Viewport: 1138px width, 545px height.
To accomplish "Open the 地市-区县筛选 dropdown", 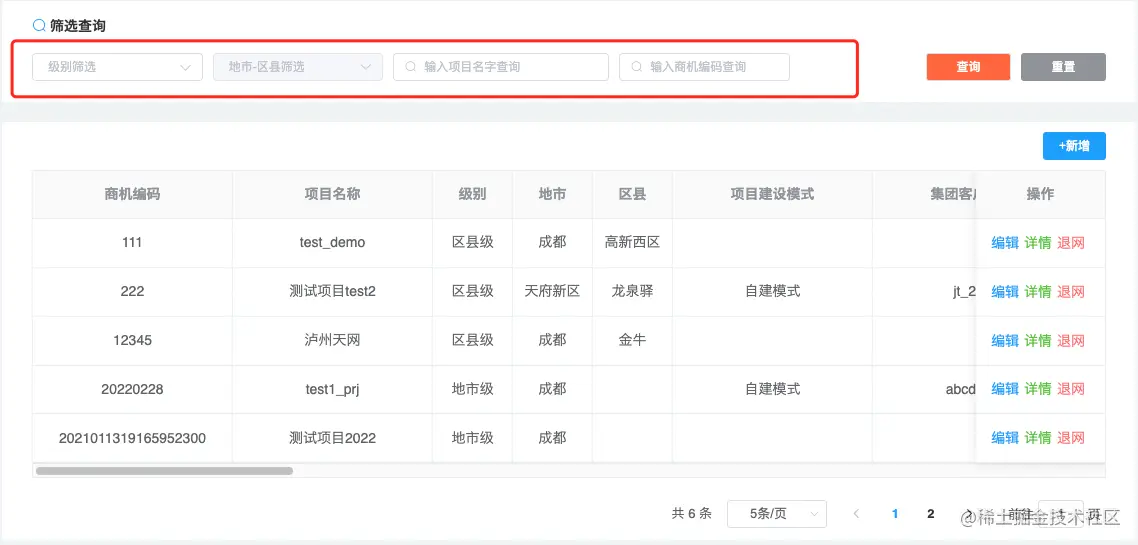I will click(298, 67).
